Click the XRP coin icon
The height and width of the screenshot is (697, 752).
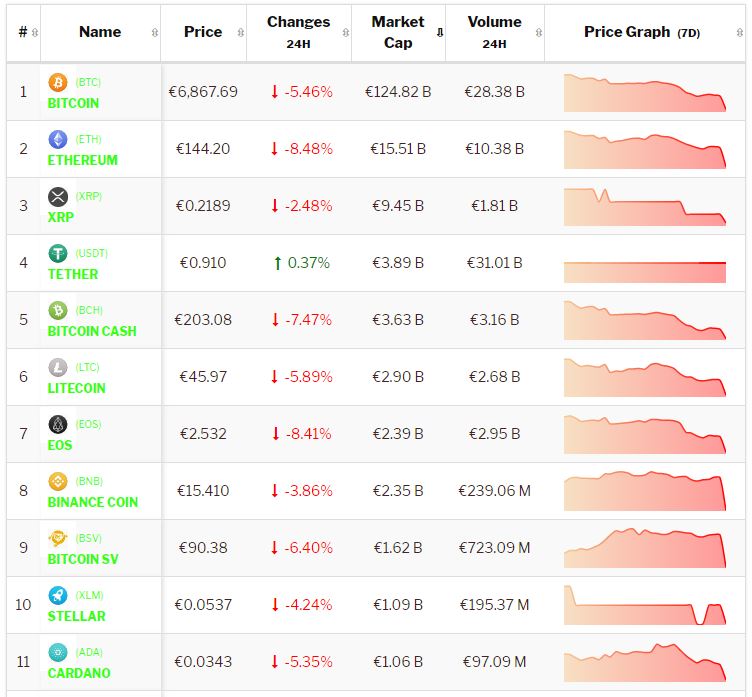tap(58, 196)
